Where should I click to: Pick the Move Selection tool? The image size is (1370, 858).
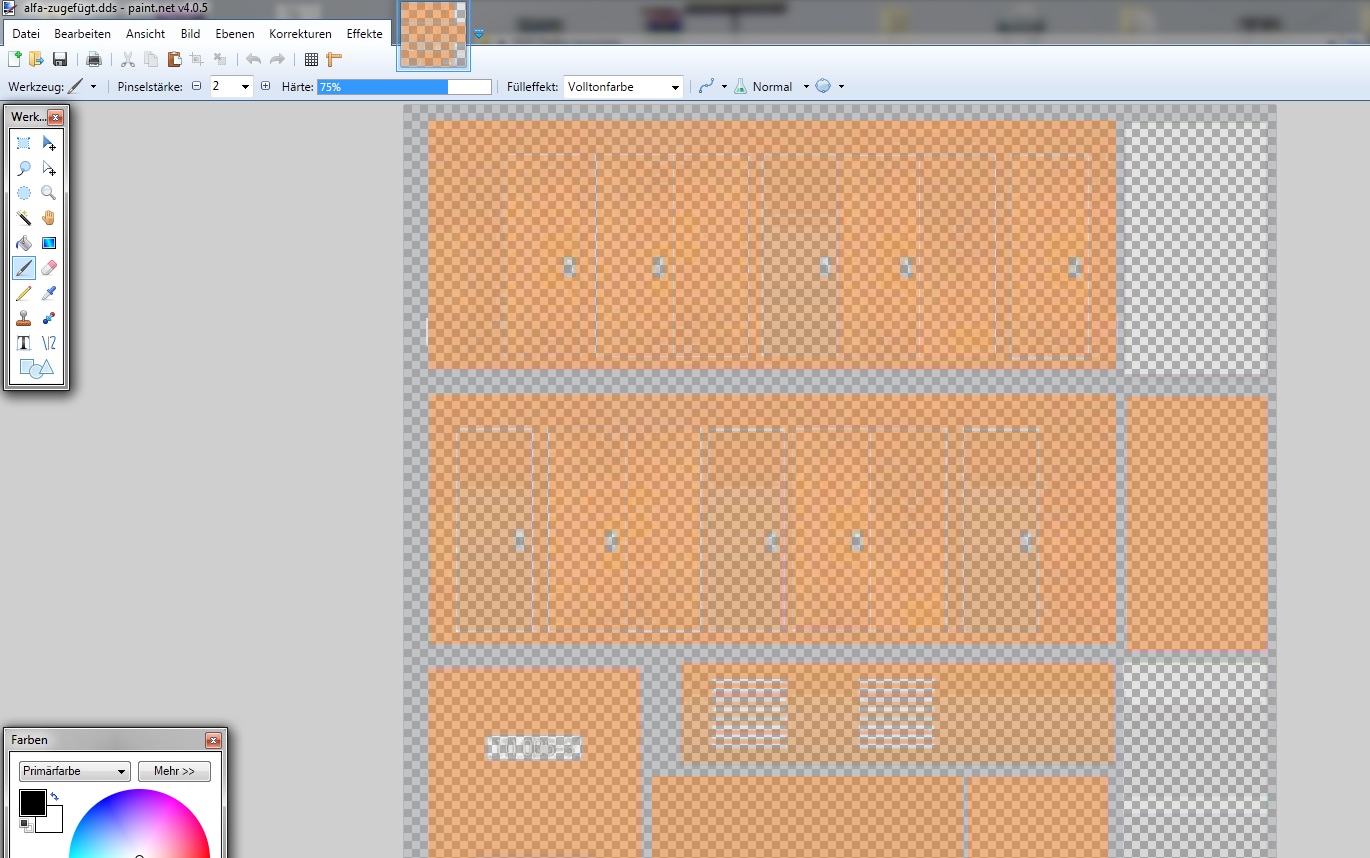[x=49, y=169]
